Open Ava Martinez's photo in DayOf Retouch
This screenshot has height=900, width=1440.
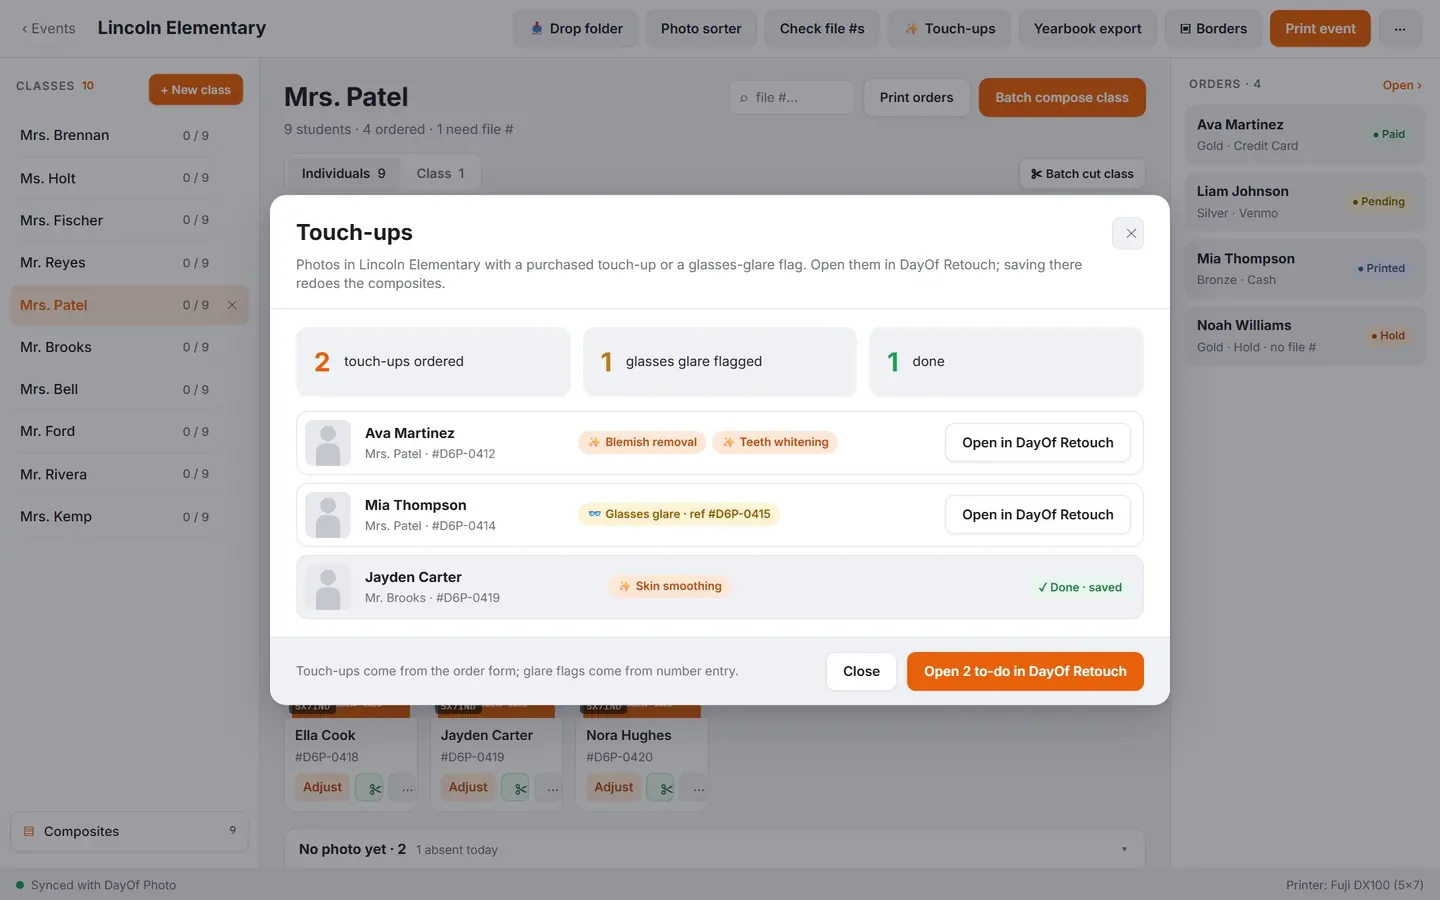click(x=1038, y=443)
